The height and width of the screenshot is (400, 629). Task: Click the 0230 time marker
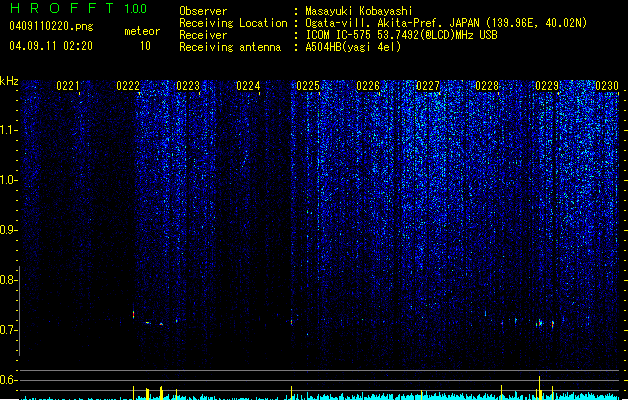coord(607,86)
